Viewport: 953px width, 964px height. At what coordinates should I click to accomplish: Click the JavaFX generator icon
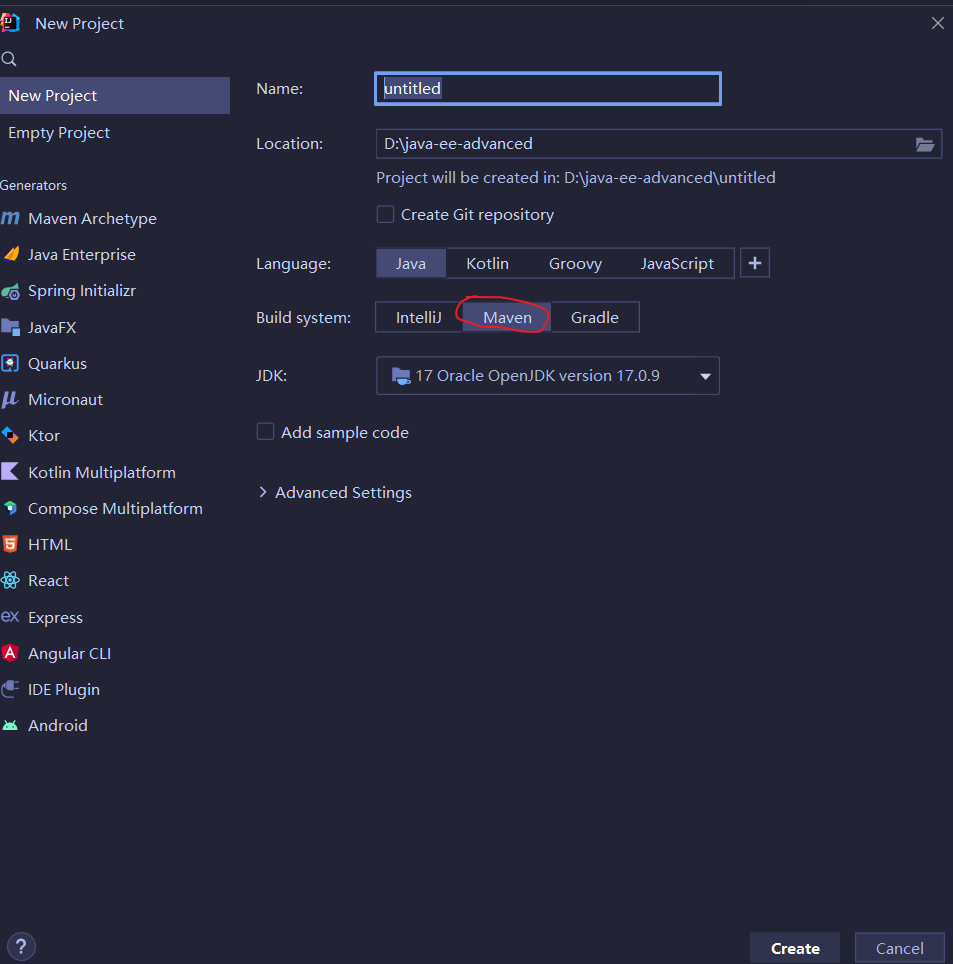tap(10, 327)
